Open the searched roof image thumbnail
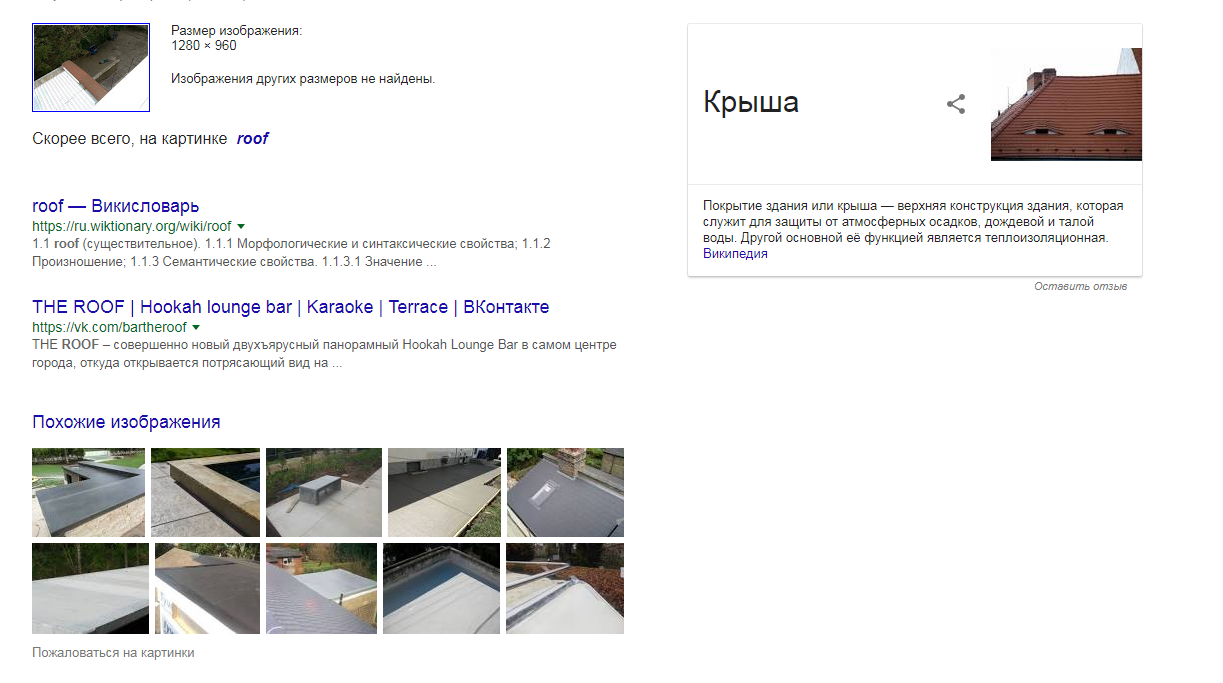This screenshot has height=683, width=1223. click(x=91, y=67)
